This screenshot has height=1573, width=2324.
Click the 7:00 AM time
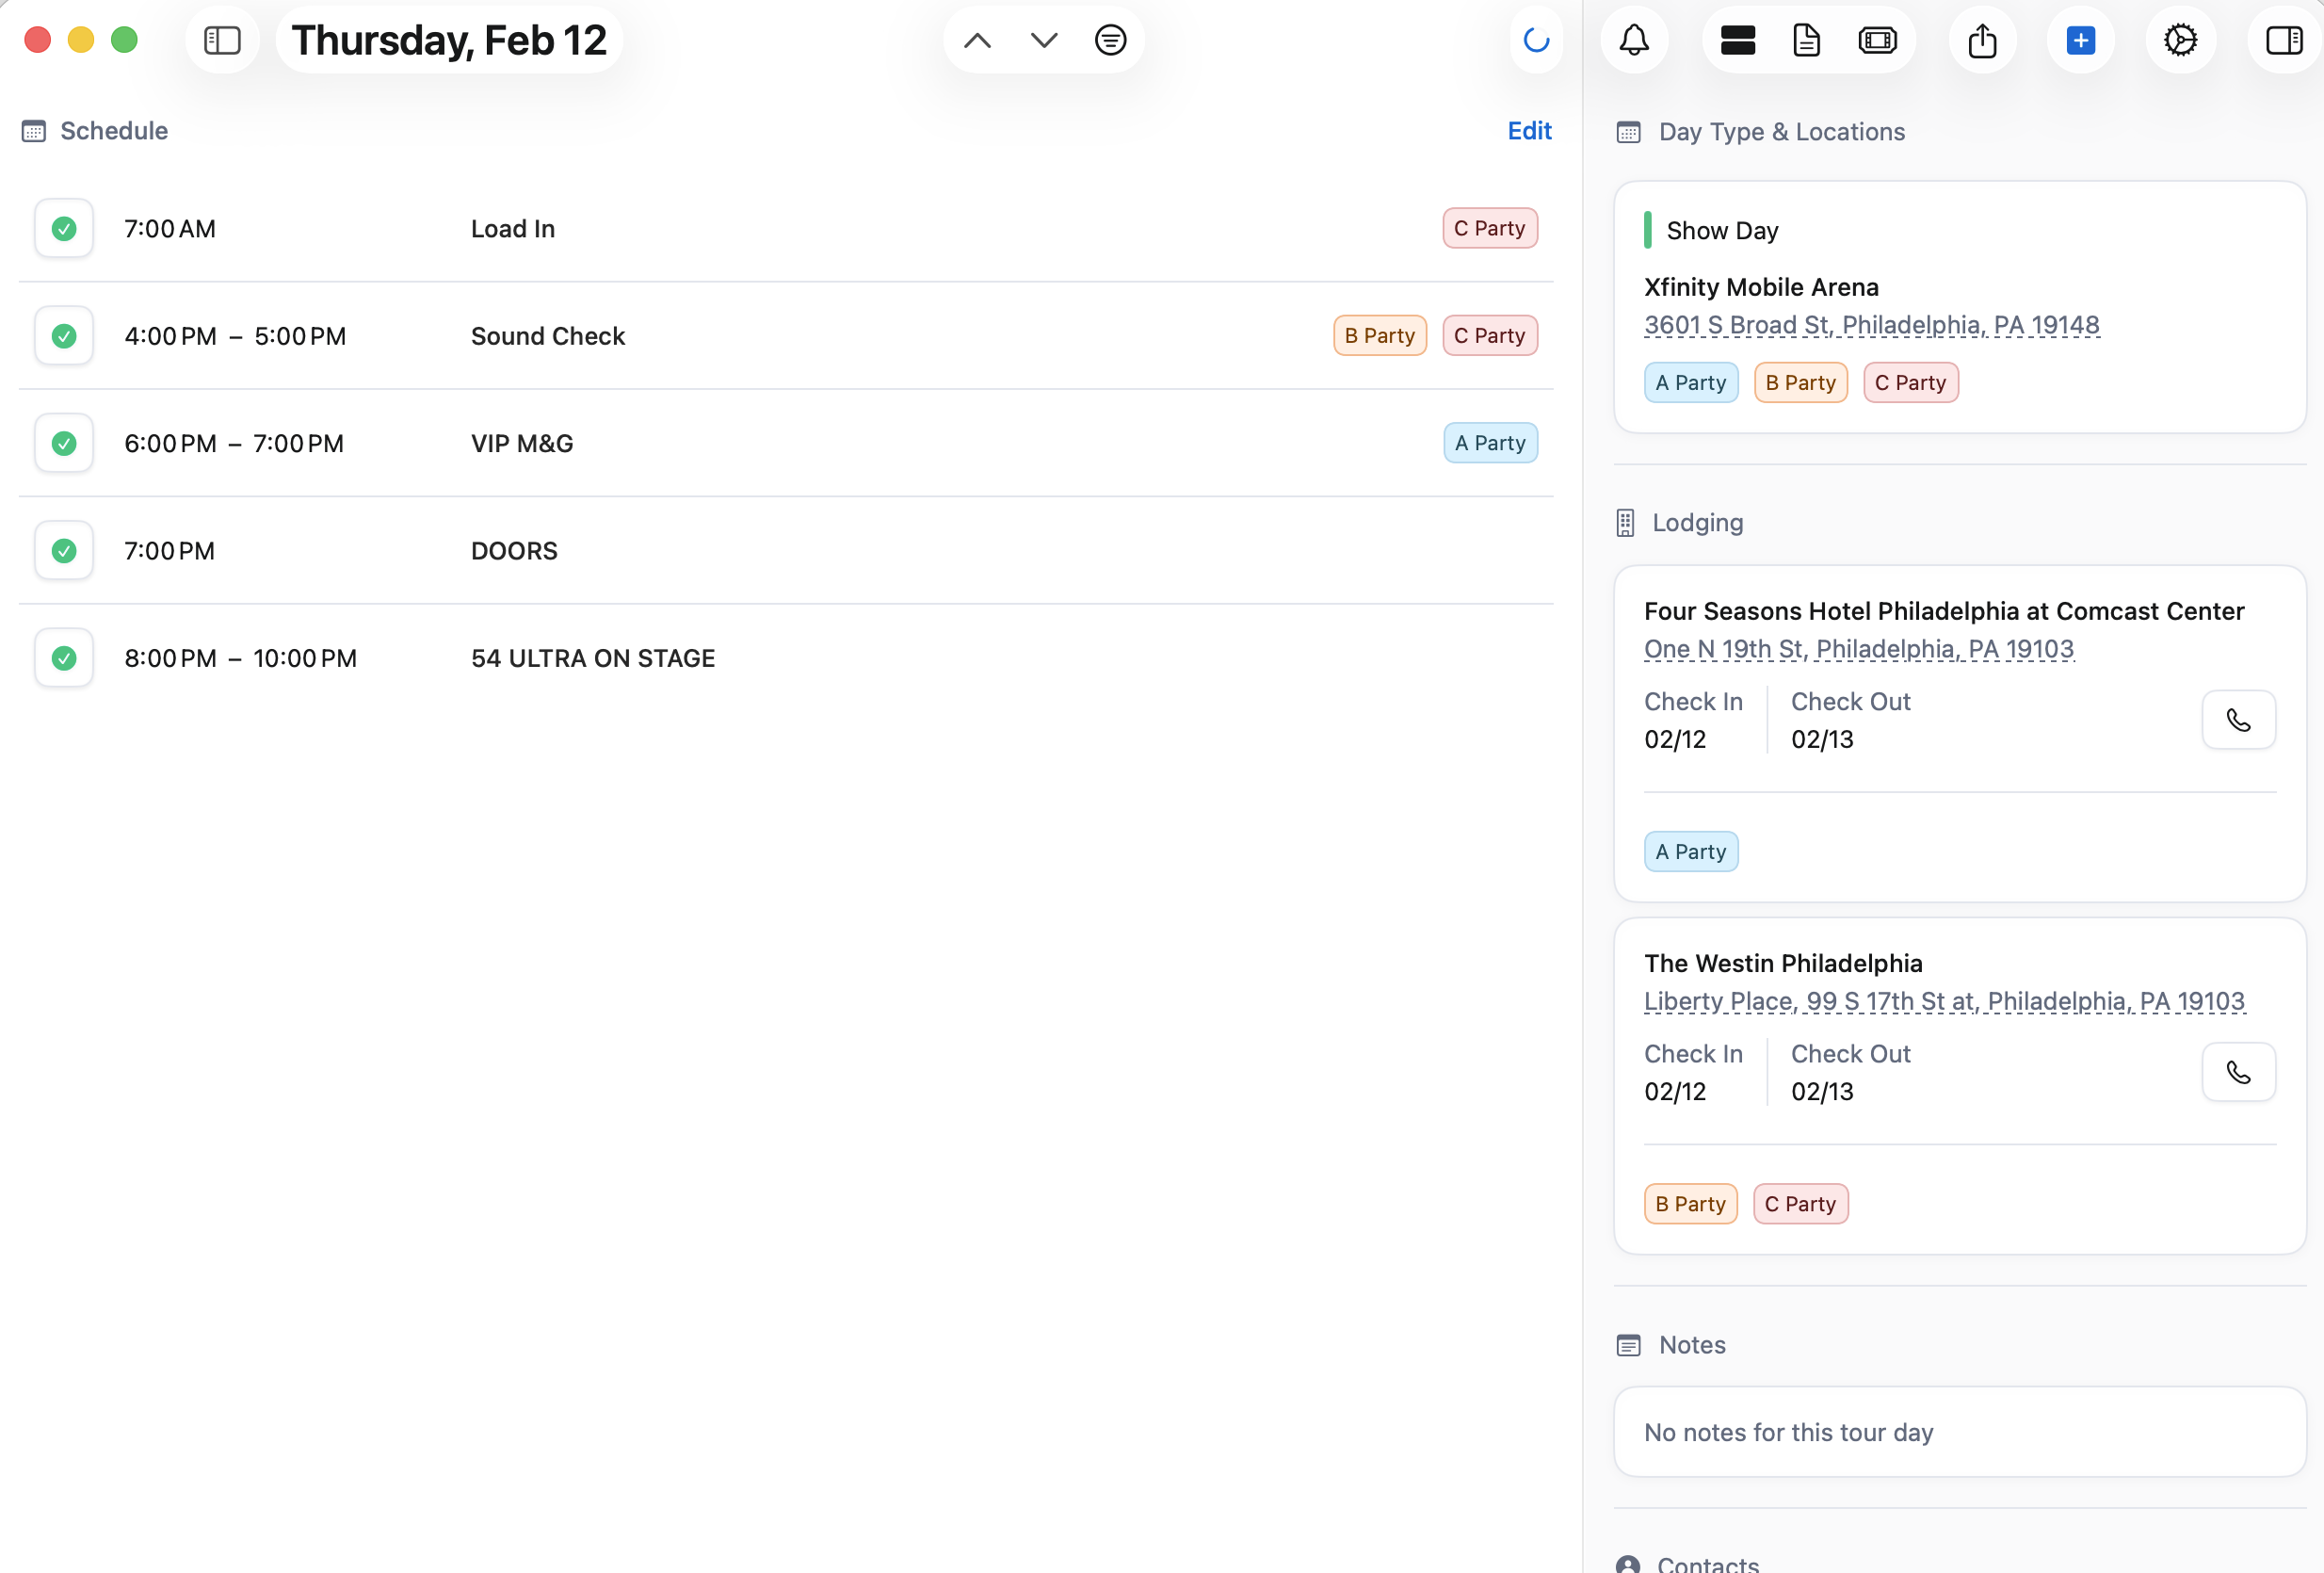click(169, 229)
